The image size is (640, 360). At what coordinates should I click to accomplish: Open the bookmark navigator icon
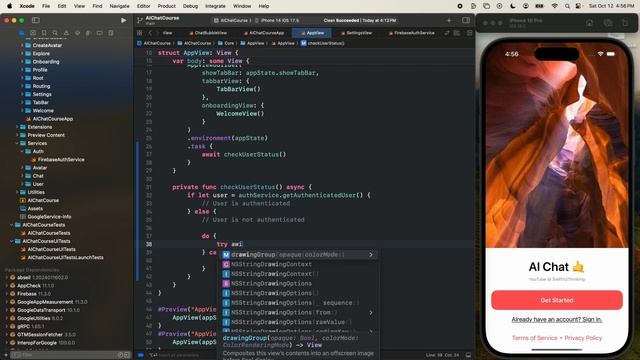44,33
